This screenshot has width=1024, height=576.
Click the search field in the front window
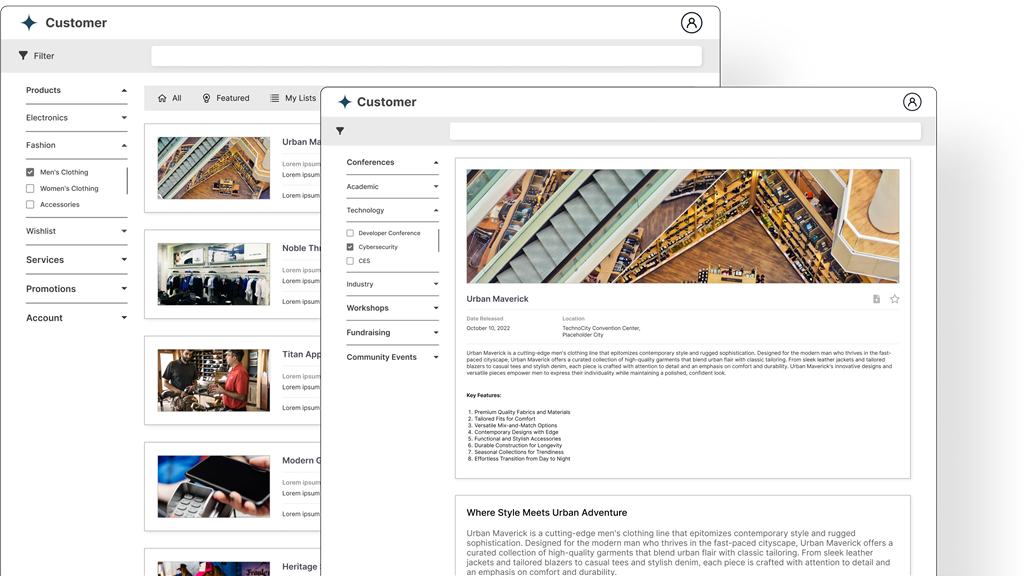tap(684, 131)
